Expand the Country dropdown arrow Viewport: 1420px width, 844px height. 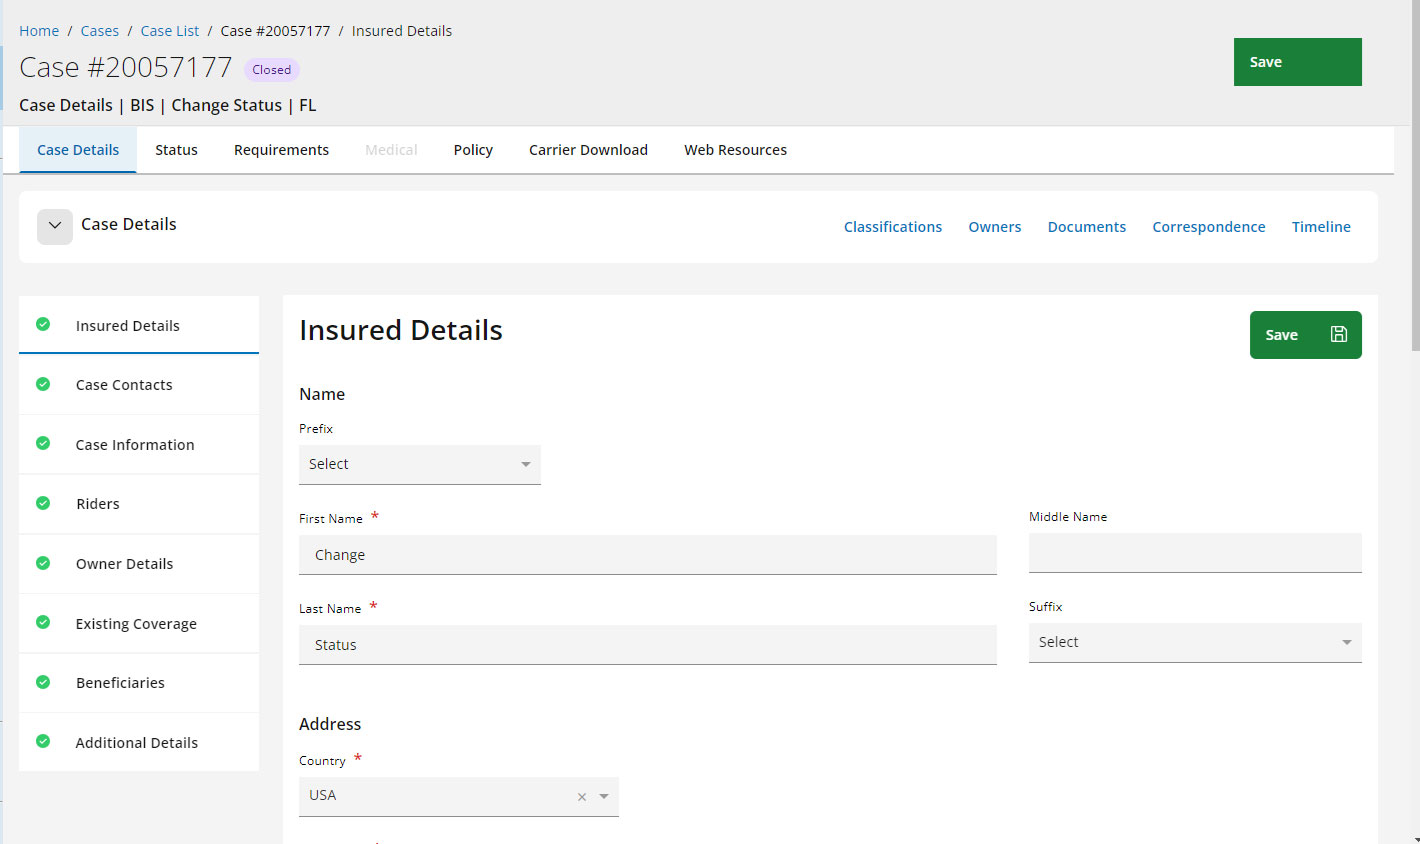pyautogui.click(x=604, y=797)
